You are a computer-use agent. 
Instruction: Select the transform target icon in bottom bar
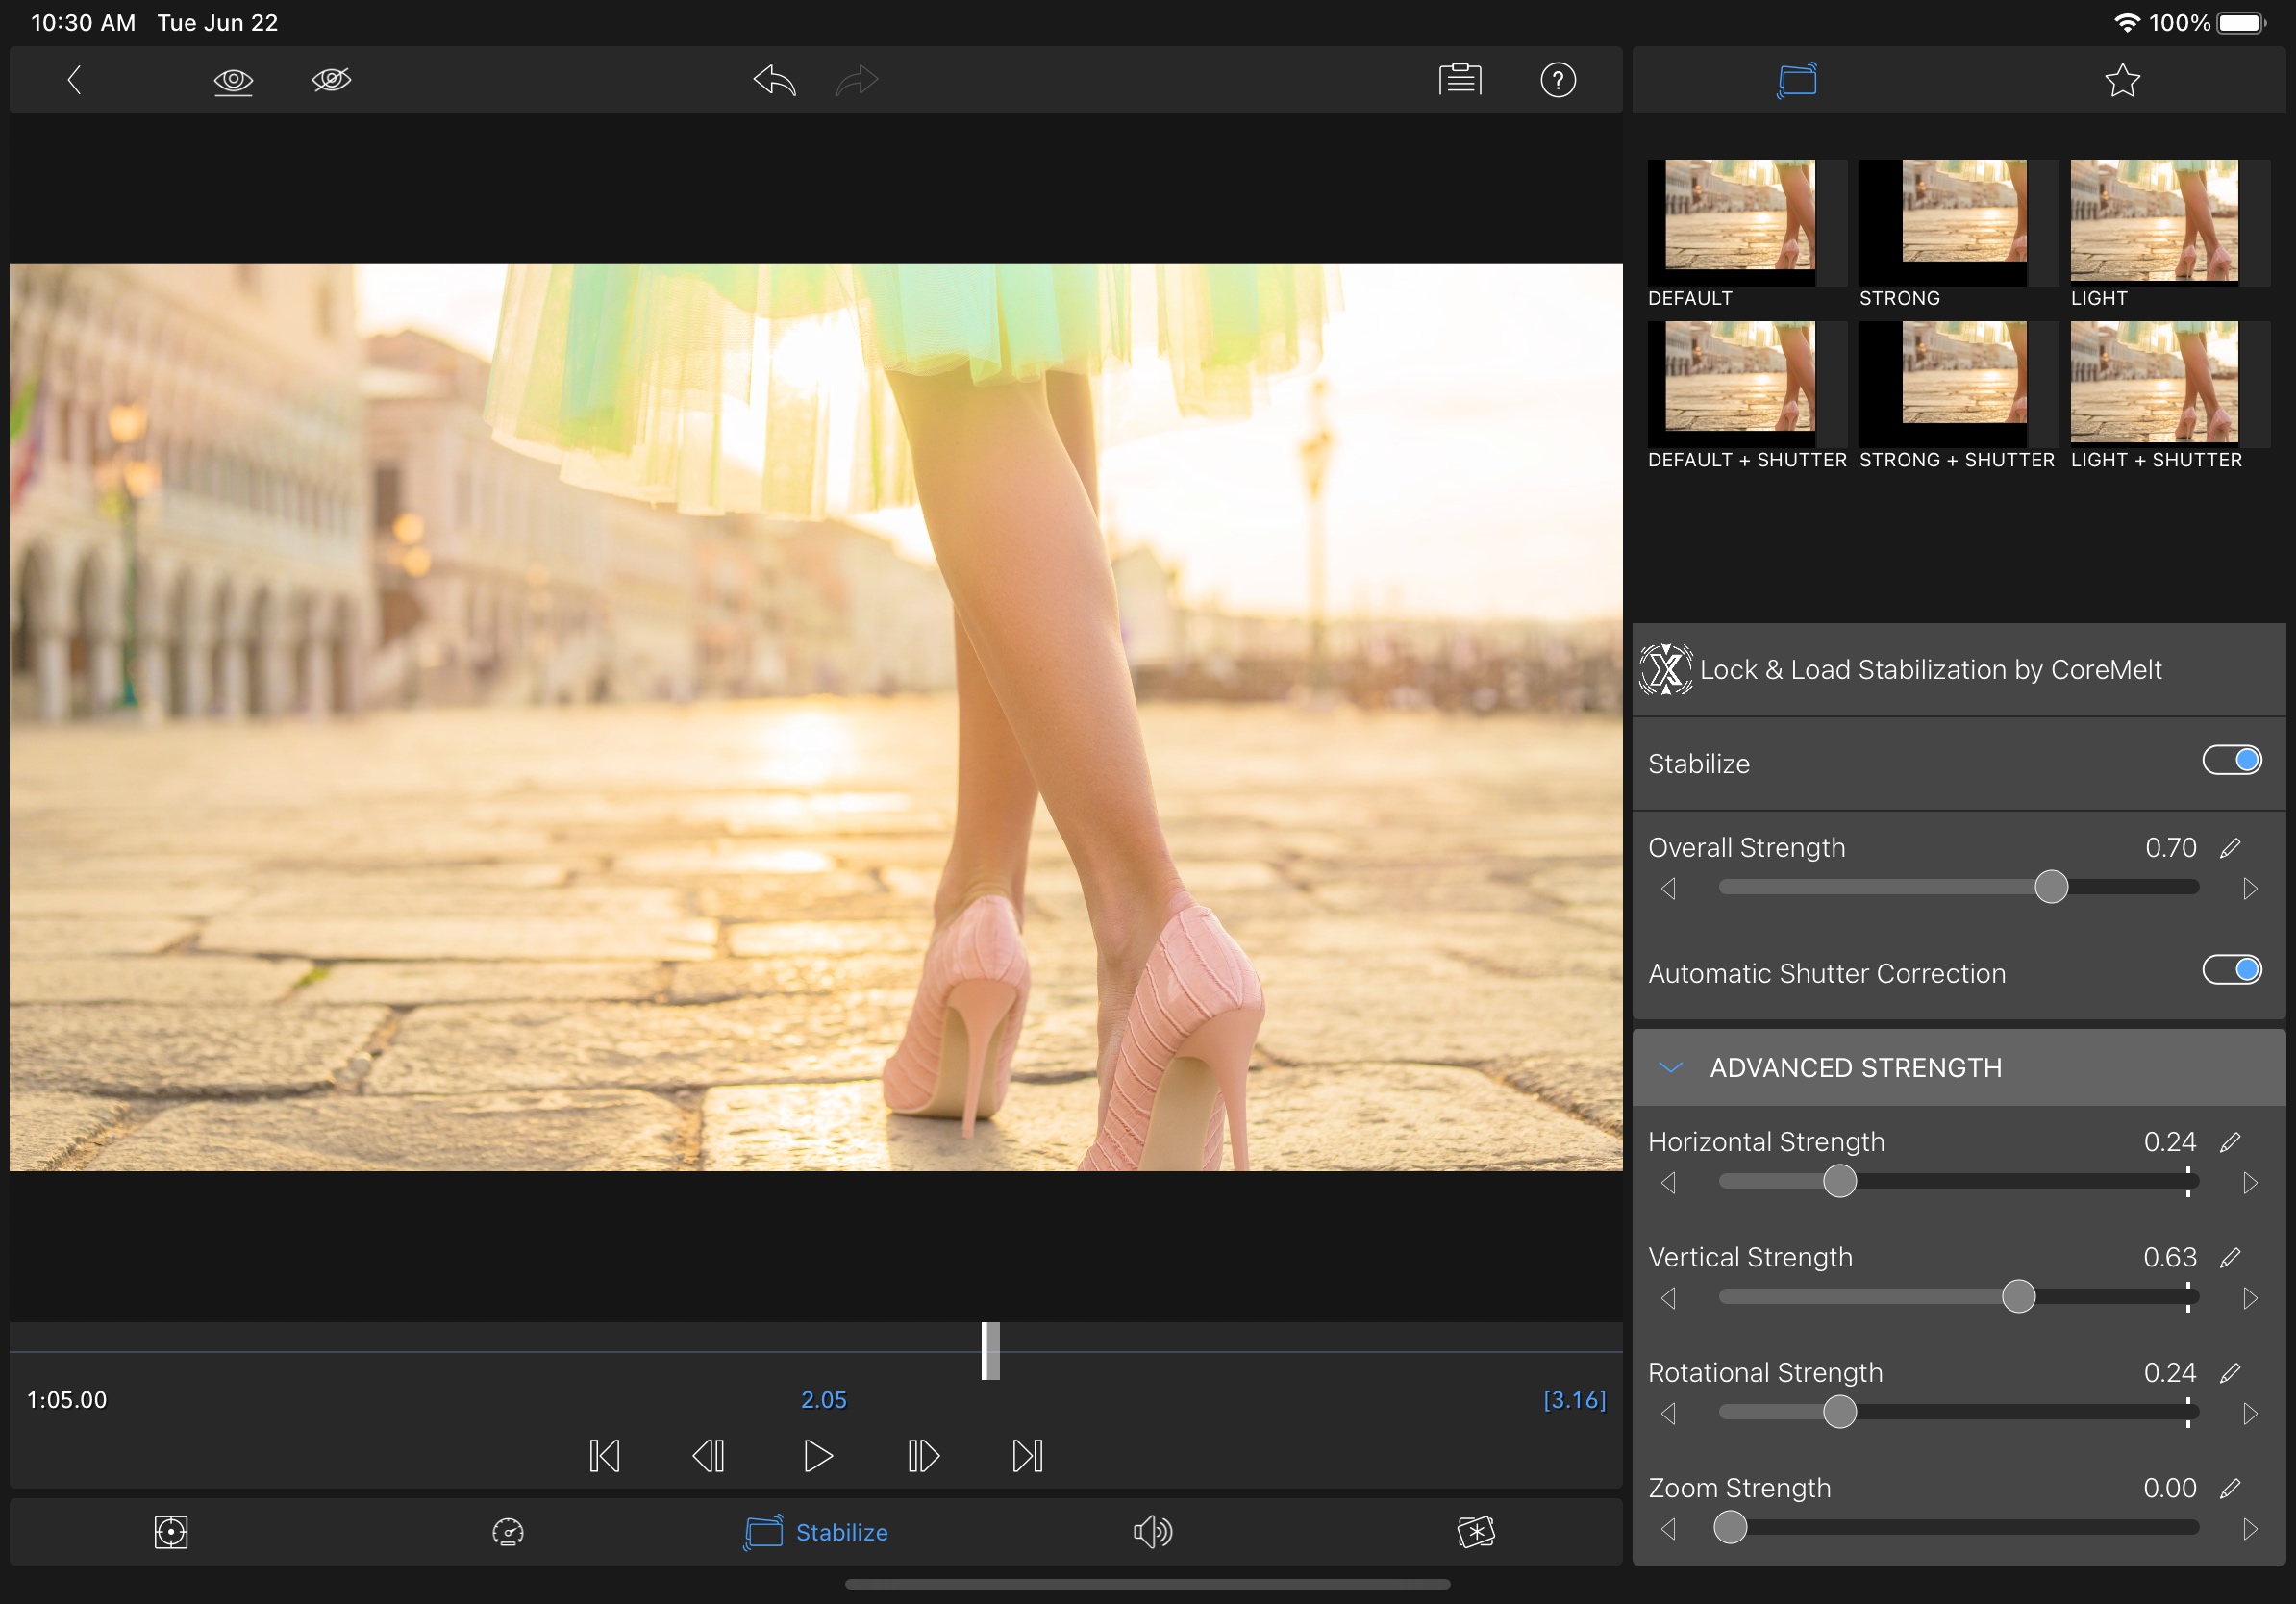pyautogui.click(x=171, y=1531)
